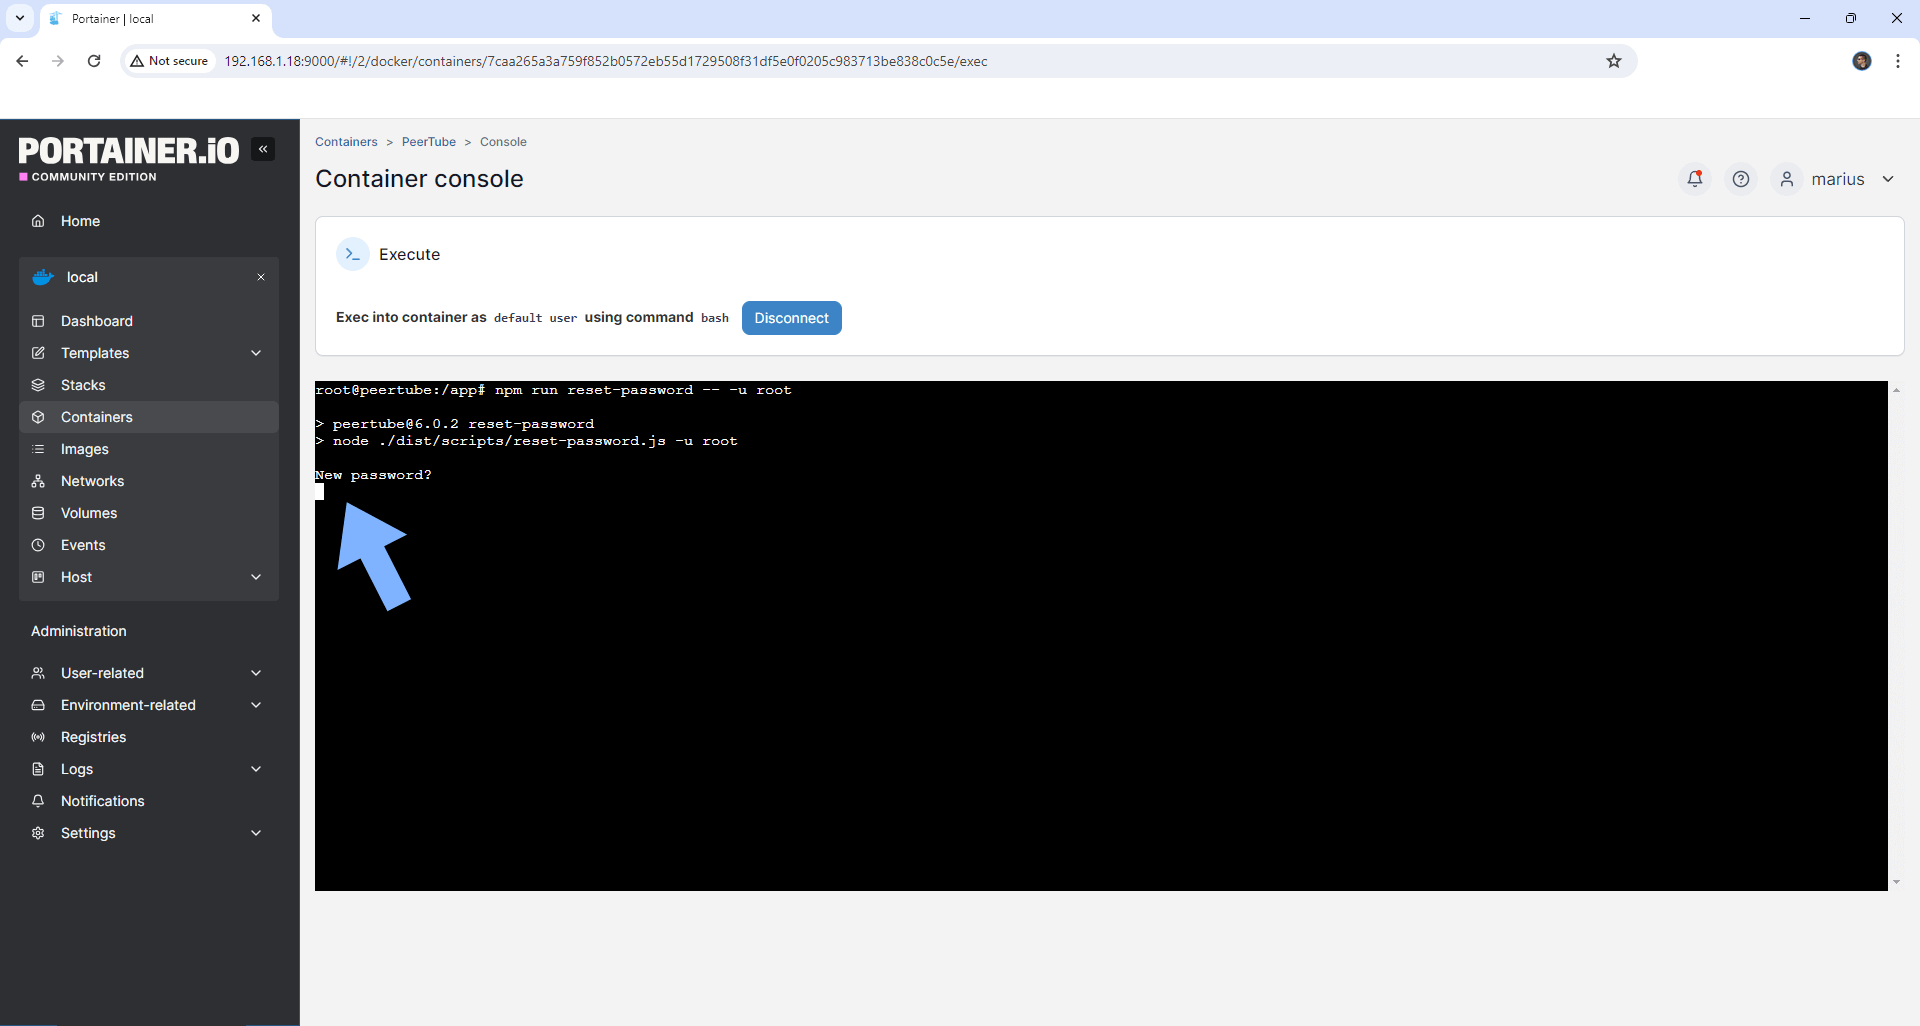Open the help question mark icon

1741,179
